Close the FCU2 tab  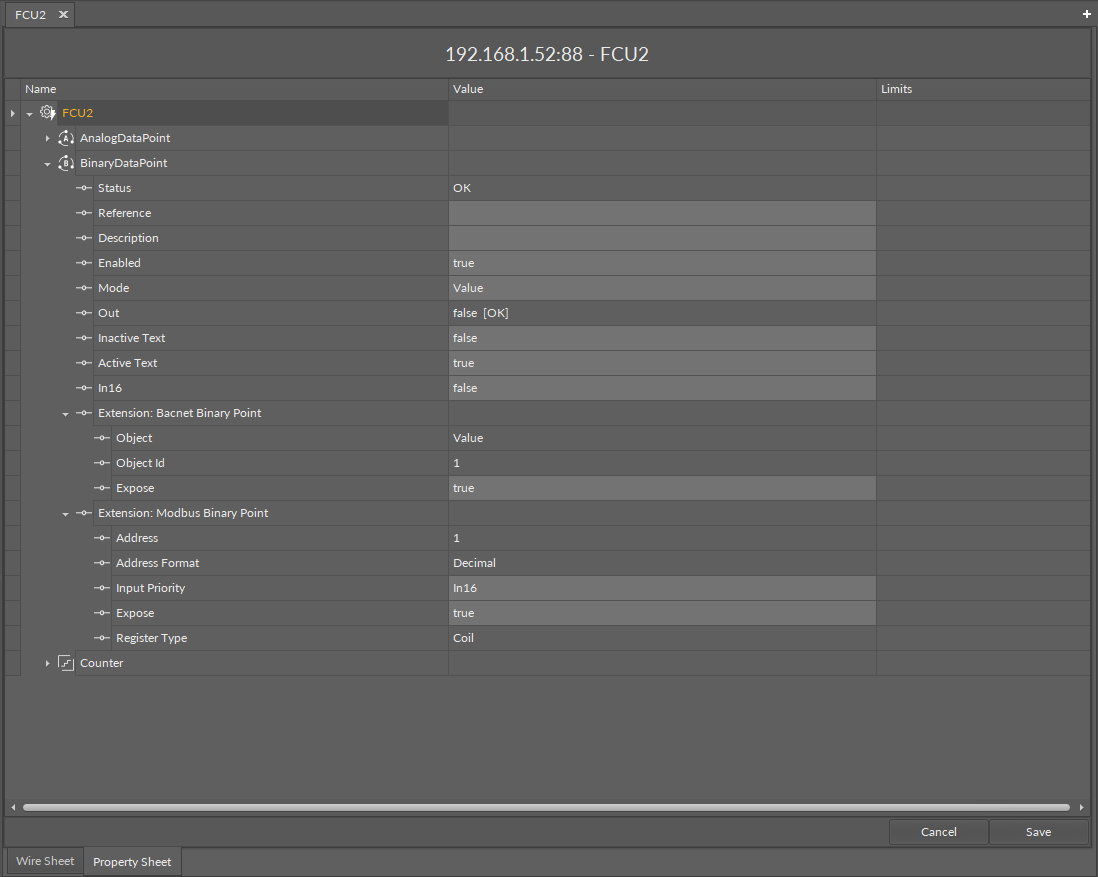(x=63, y=14)
